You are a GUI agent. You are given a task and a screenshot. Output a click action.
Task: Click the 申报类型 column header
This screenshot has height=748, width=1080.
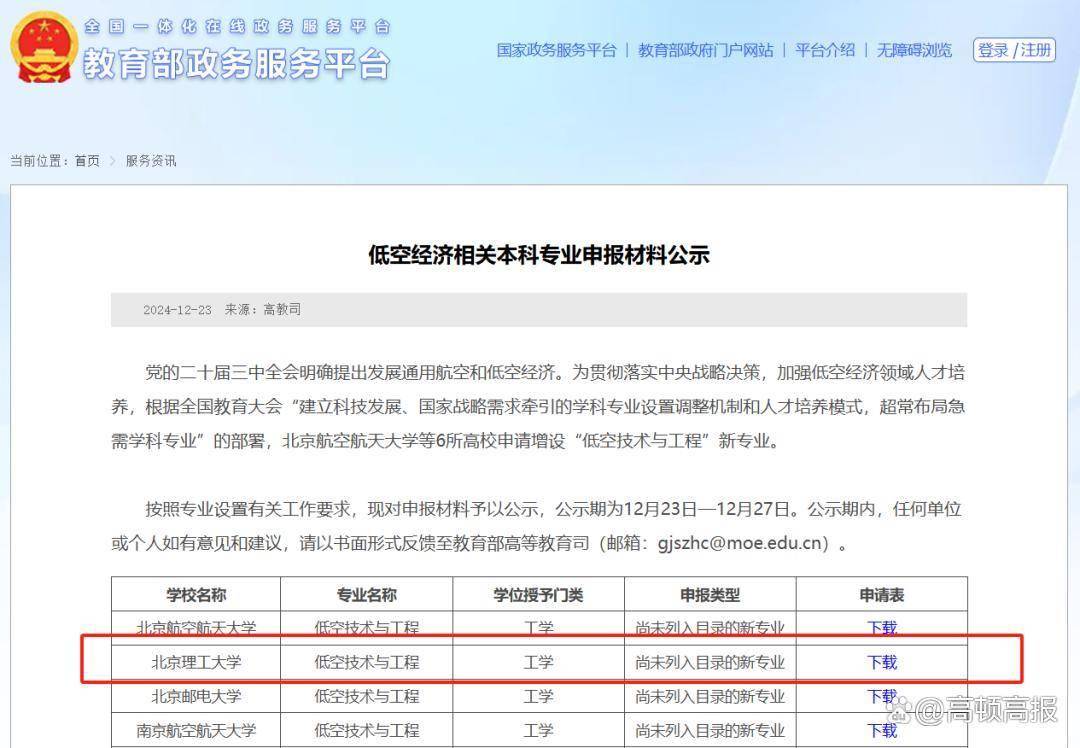pyautogui.click(x=710, y=594)
